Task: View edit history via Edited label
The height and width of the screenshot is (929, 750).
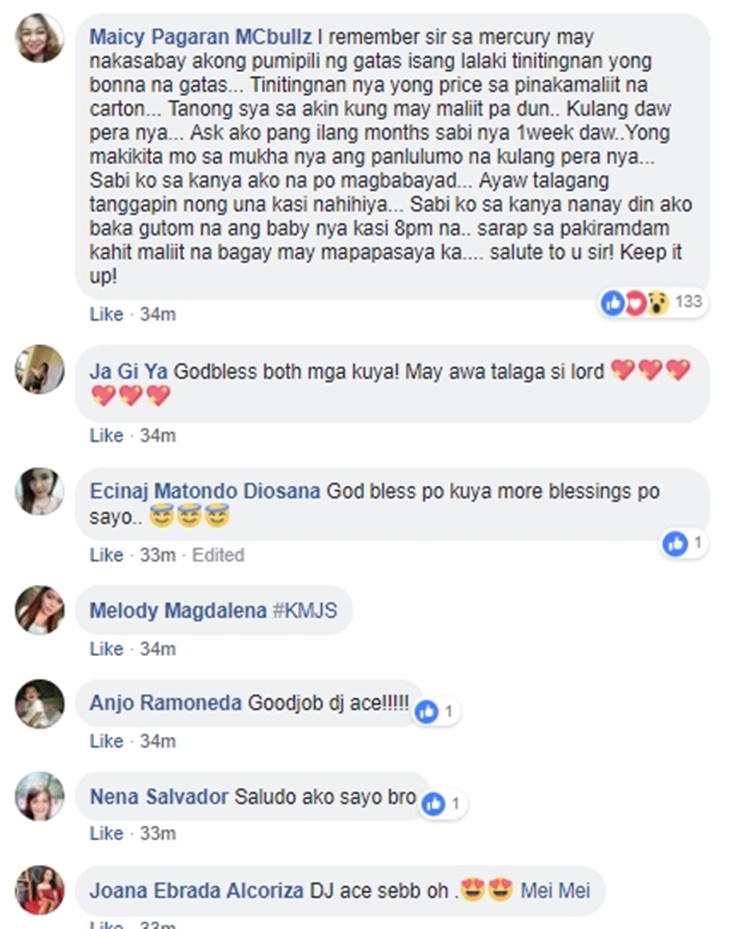Action: 218,555
